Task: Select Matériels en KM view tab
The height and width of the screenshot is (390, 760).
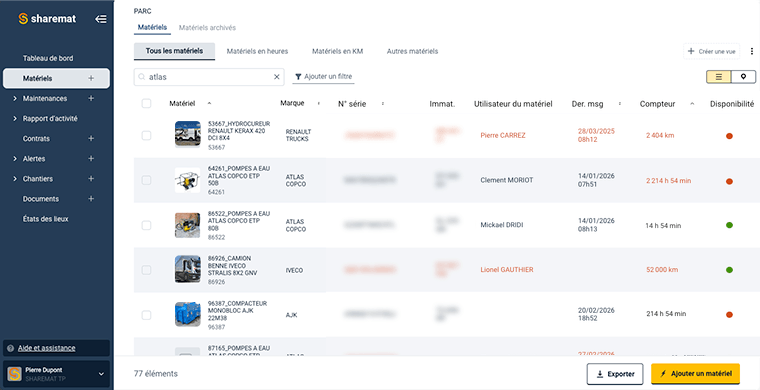Action: [x=337, y=51]
